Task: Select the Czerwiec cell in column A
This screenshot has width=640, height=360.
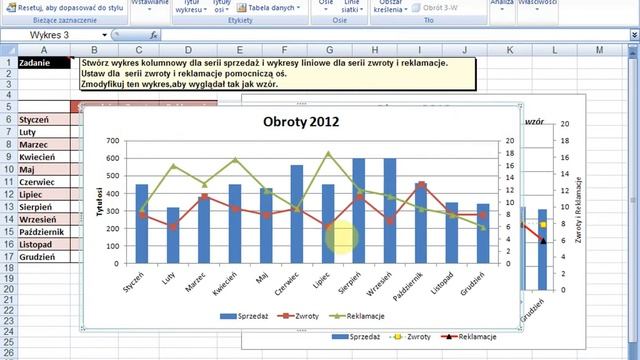Action: point(44,182)
